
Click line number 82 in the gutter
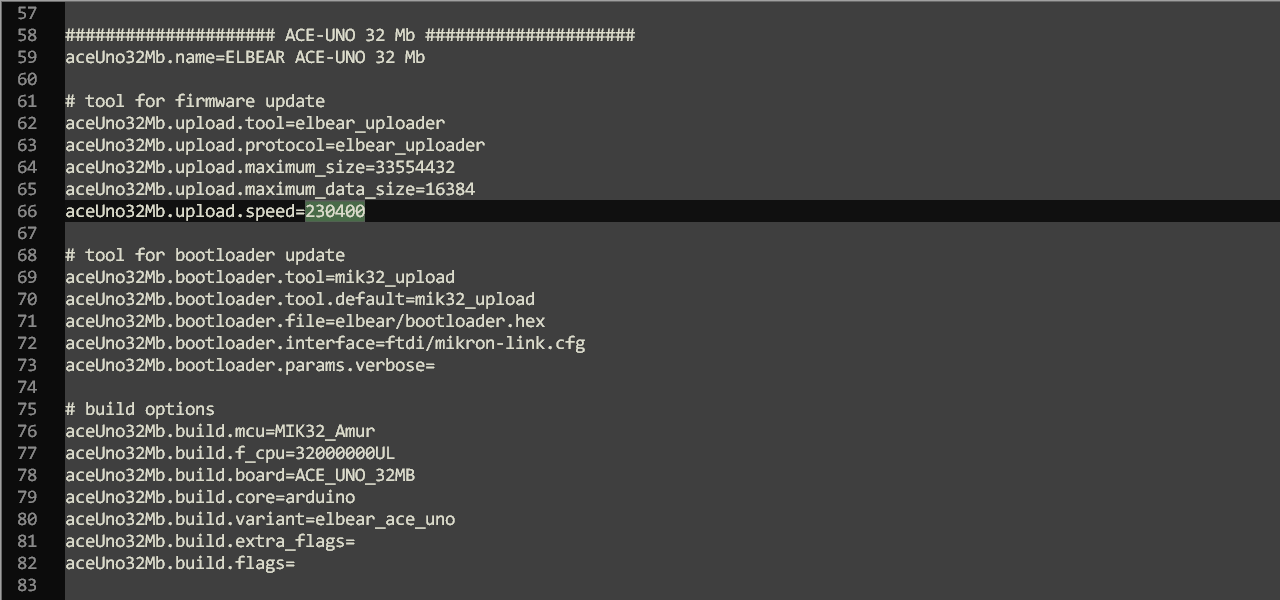point(26,563)
